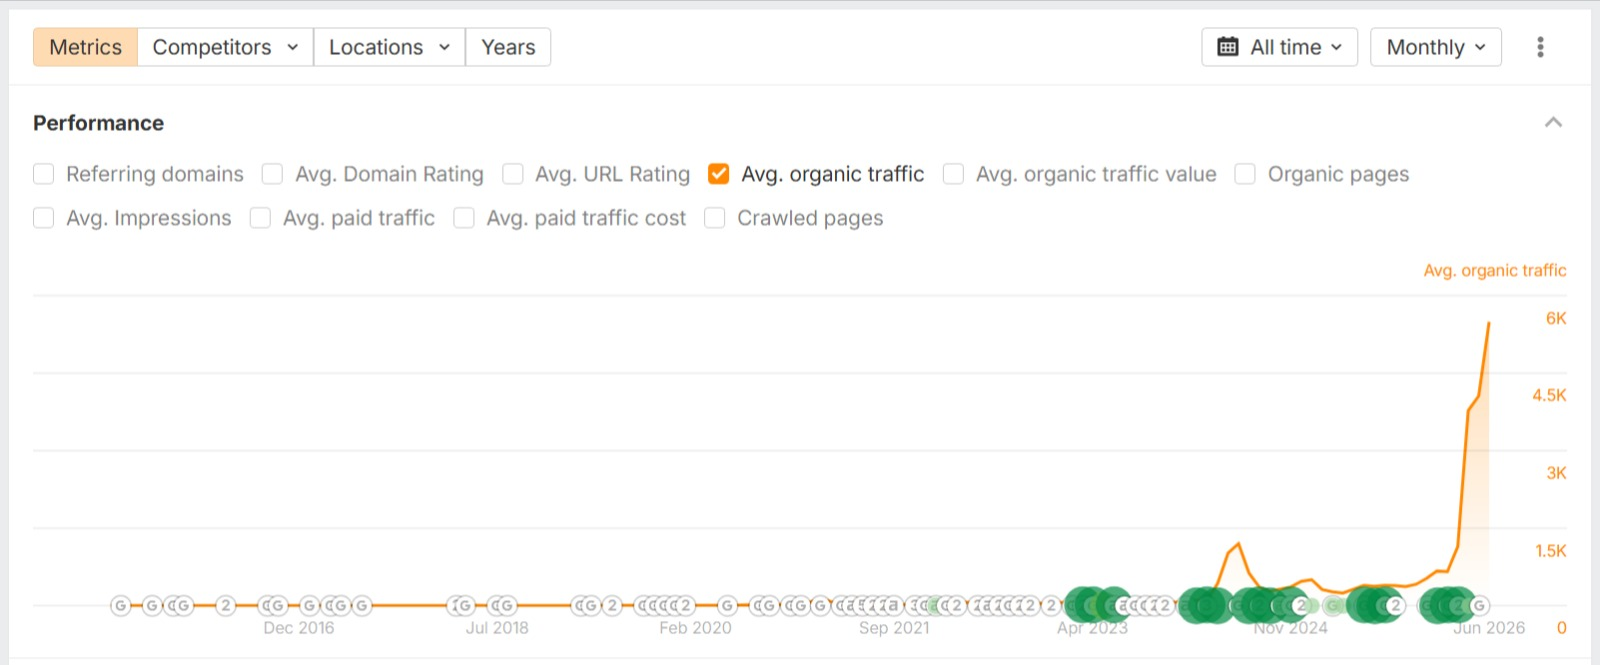The image size is (1600, 665).
Task: Click the peak of the orange traffic line
Action: point(1489,323)
